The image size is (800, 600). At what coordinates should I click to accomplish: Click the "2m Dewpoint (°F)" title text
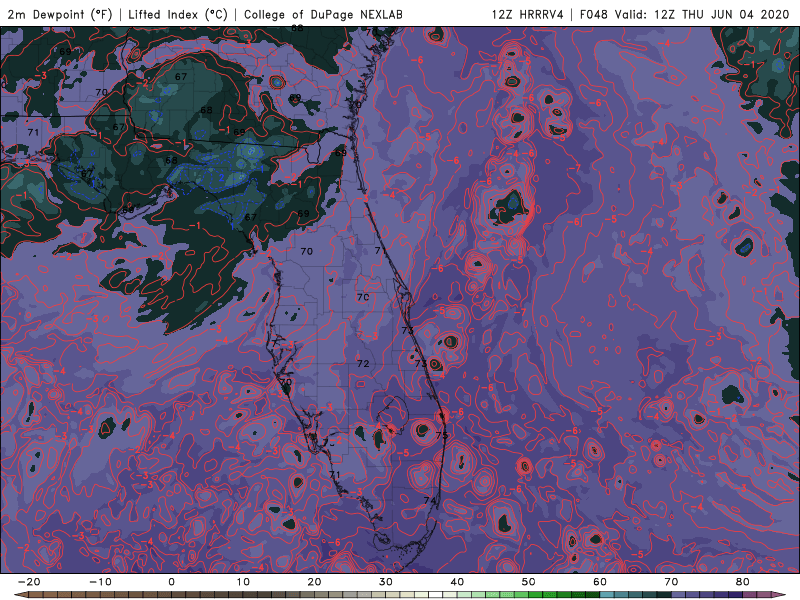pos(60,15)
